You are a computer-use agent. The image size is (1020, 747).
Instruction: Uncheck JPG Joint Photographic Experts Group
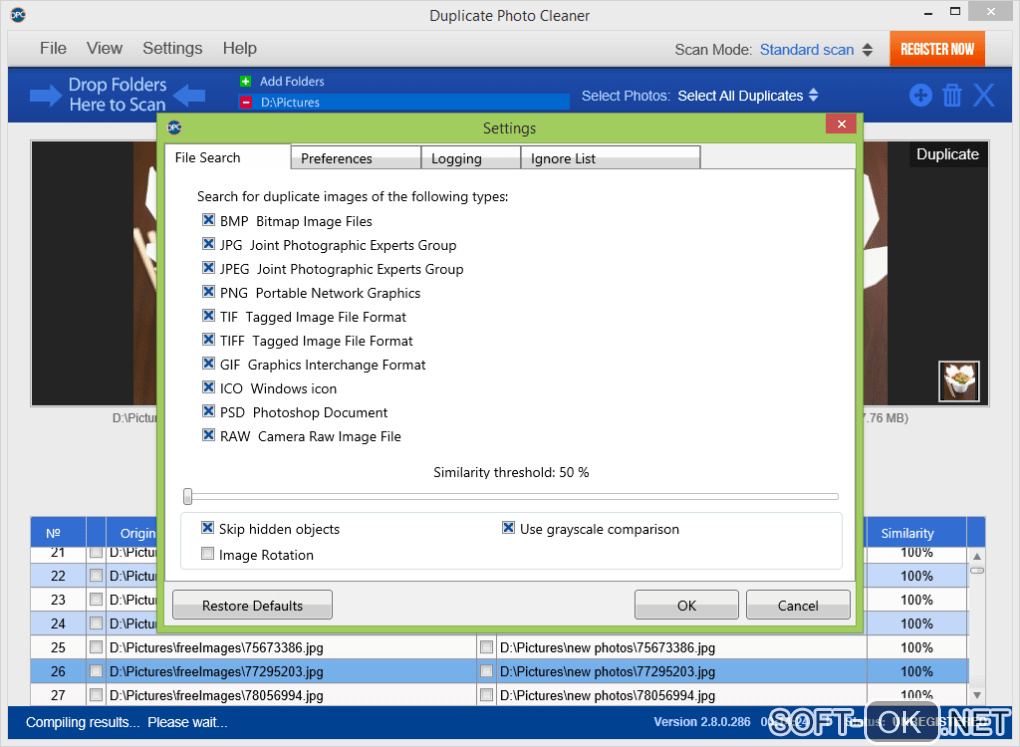(x=208, y=244)
